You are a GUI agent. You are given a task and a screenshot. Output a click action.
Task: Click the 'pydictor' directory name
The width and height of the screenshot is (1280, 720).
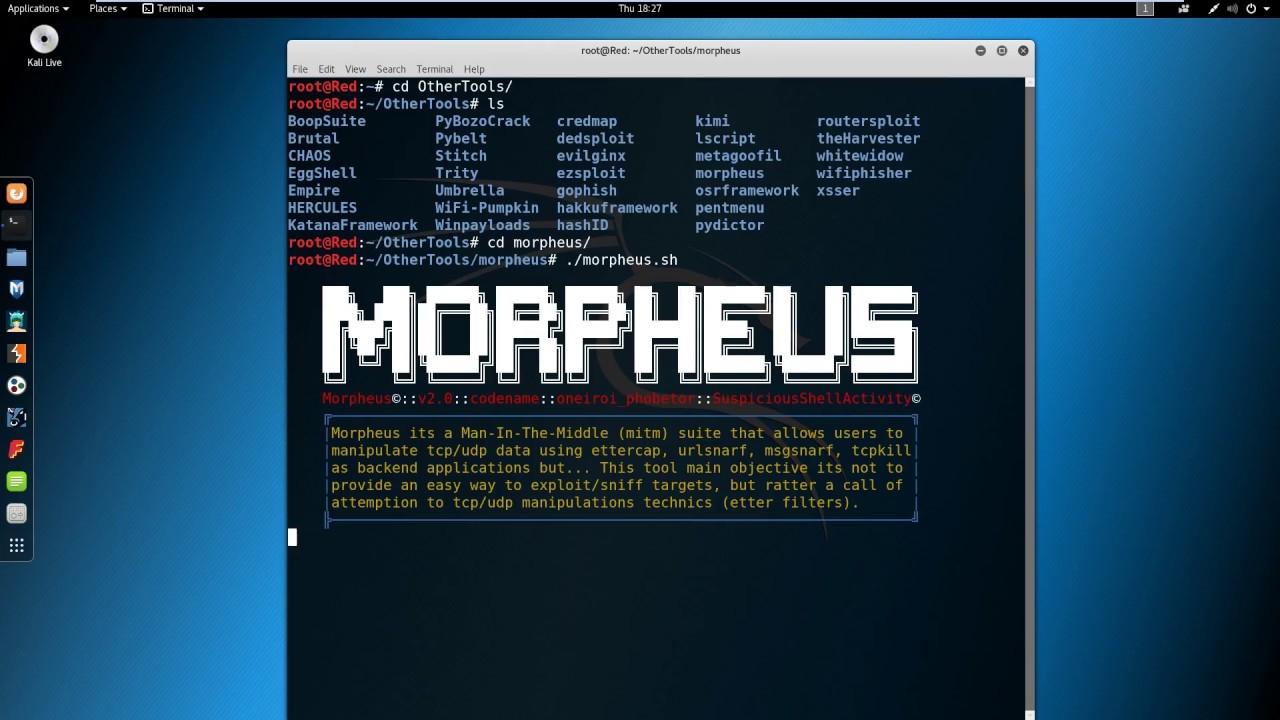[x=730, y=225]
